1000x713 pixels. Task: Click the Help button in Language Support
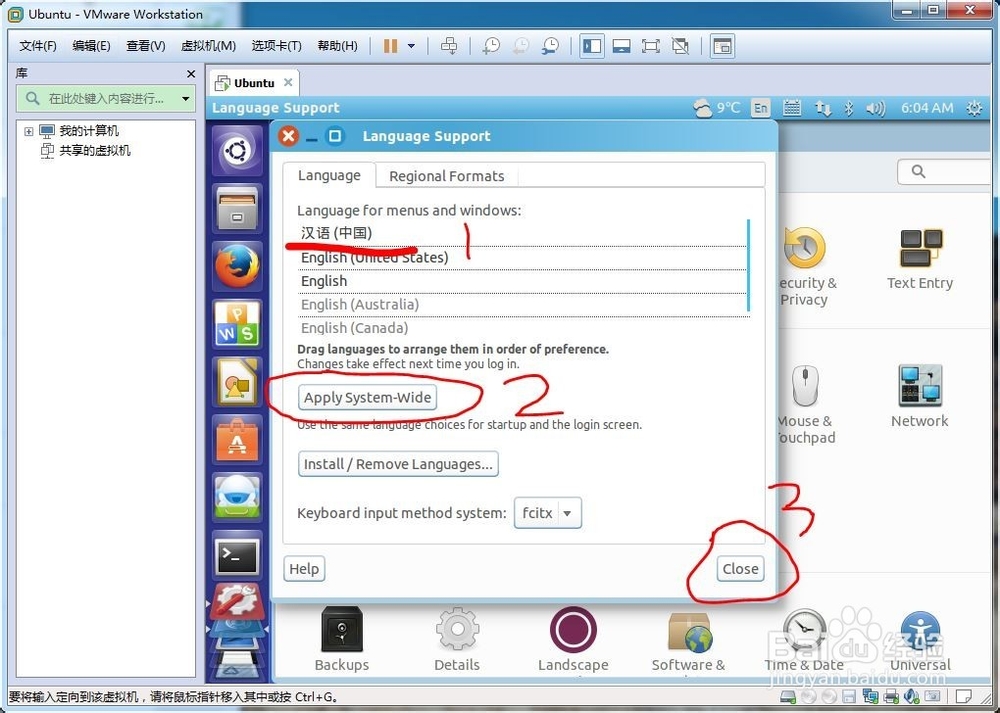[x=304, y=568]
